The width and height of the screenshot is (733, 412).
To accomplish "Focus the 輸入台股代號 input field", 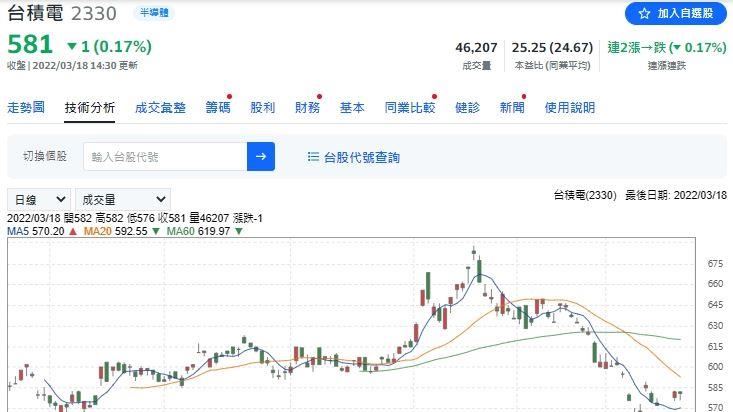I will click(165, 157).
